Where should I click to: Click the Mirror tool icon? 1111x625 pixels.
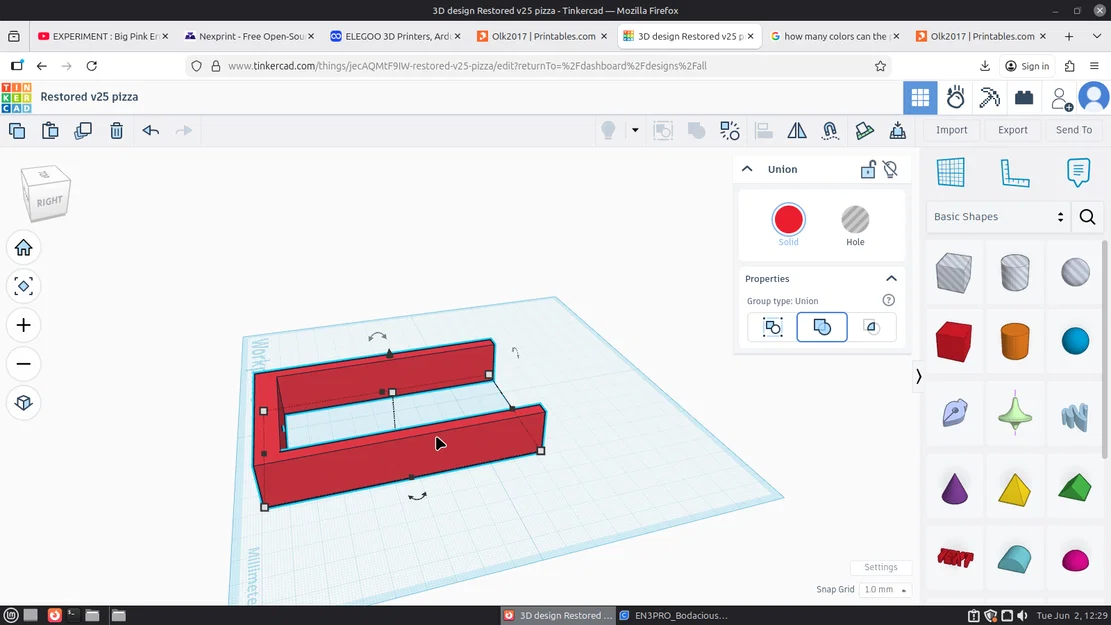796,130
